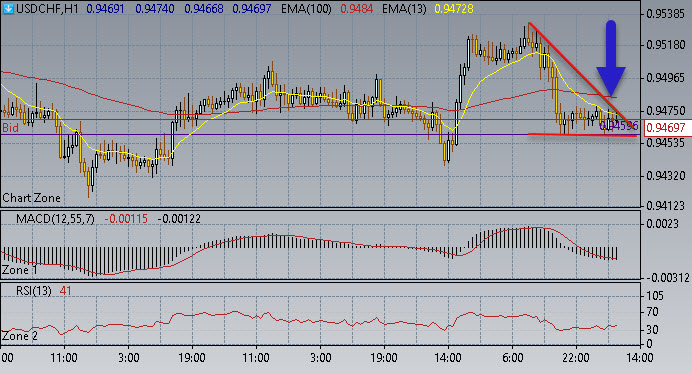Screen dimensions: 692x374
Task: Click the MACD scale value 0.0023
Action: pyautogui.click(x=662, y=224)
